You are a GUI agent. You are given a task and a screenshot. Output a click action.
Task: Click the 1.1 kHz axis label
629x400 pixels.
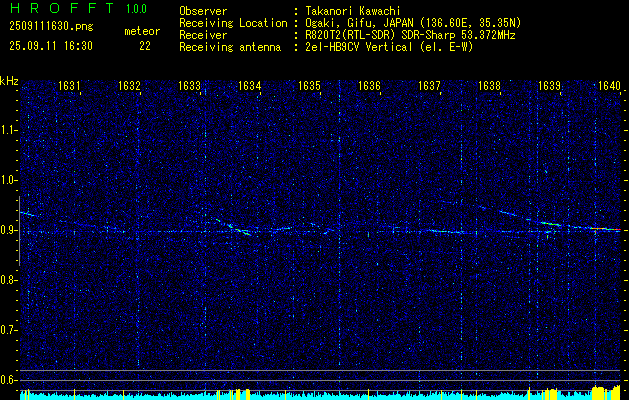coord(8,130)
